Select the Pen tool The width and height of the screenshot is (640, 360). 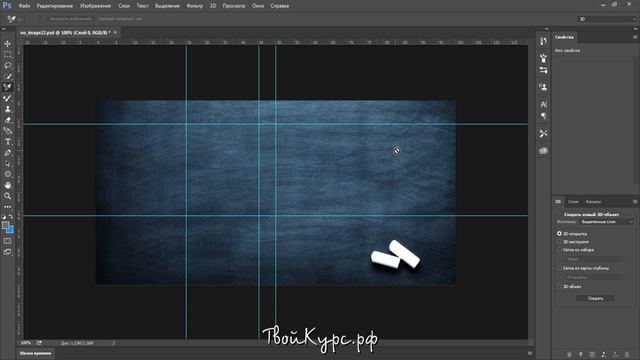pos(7,153)
